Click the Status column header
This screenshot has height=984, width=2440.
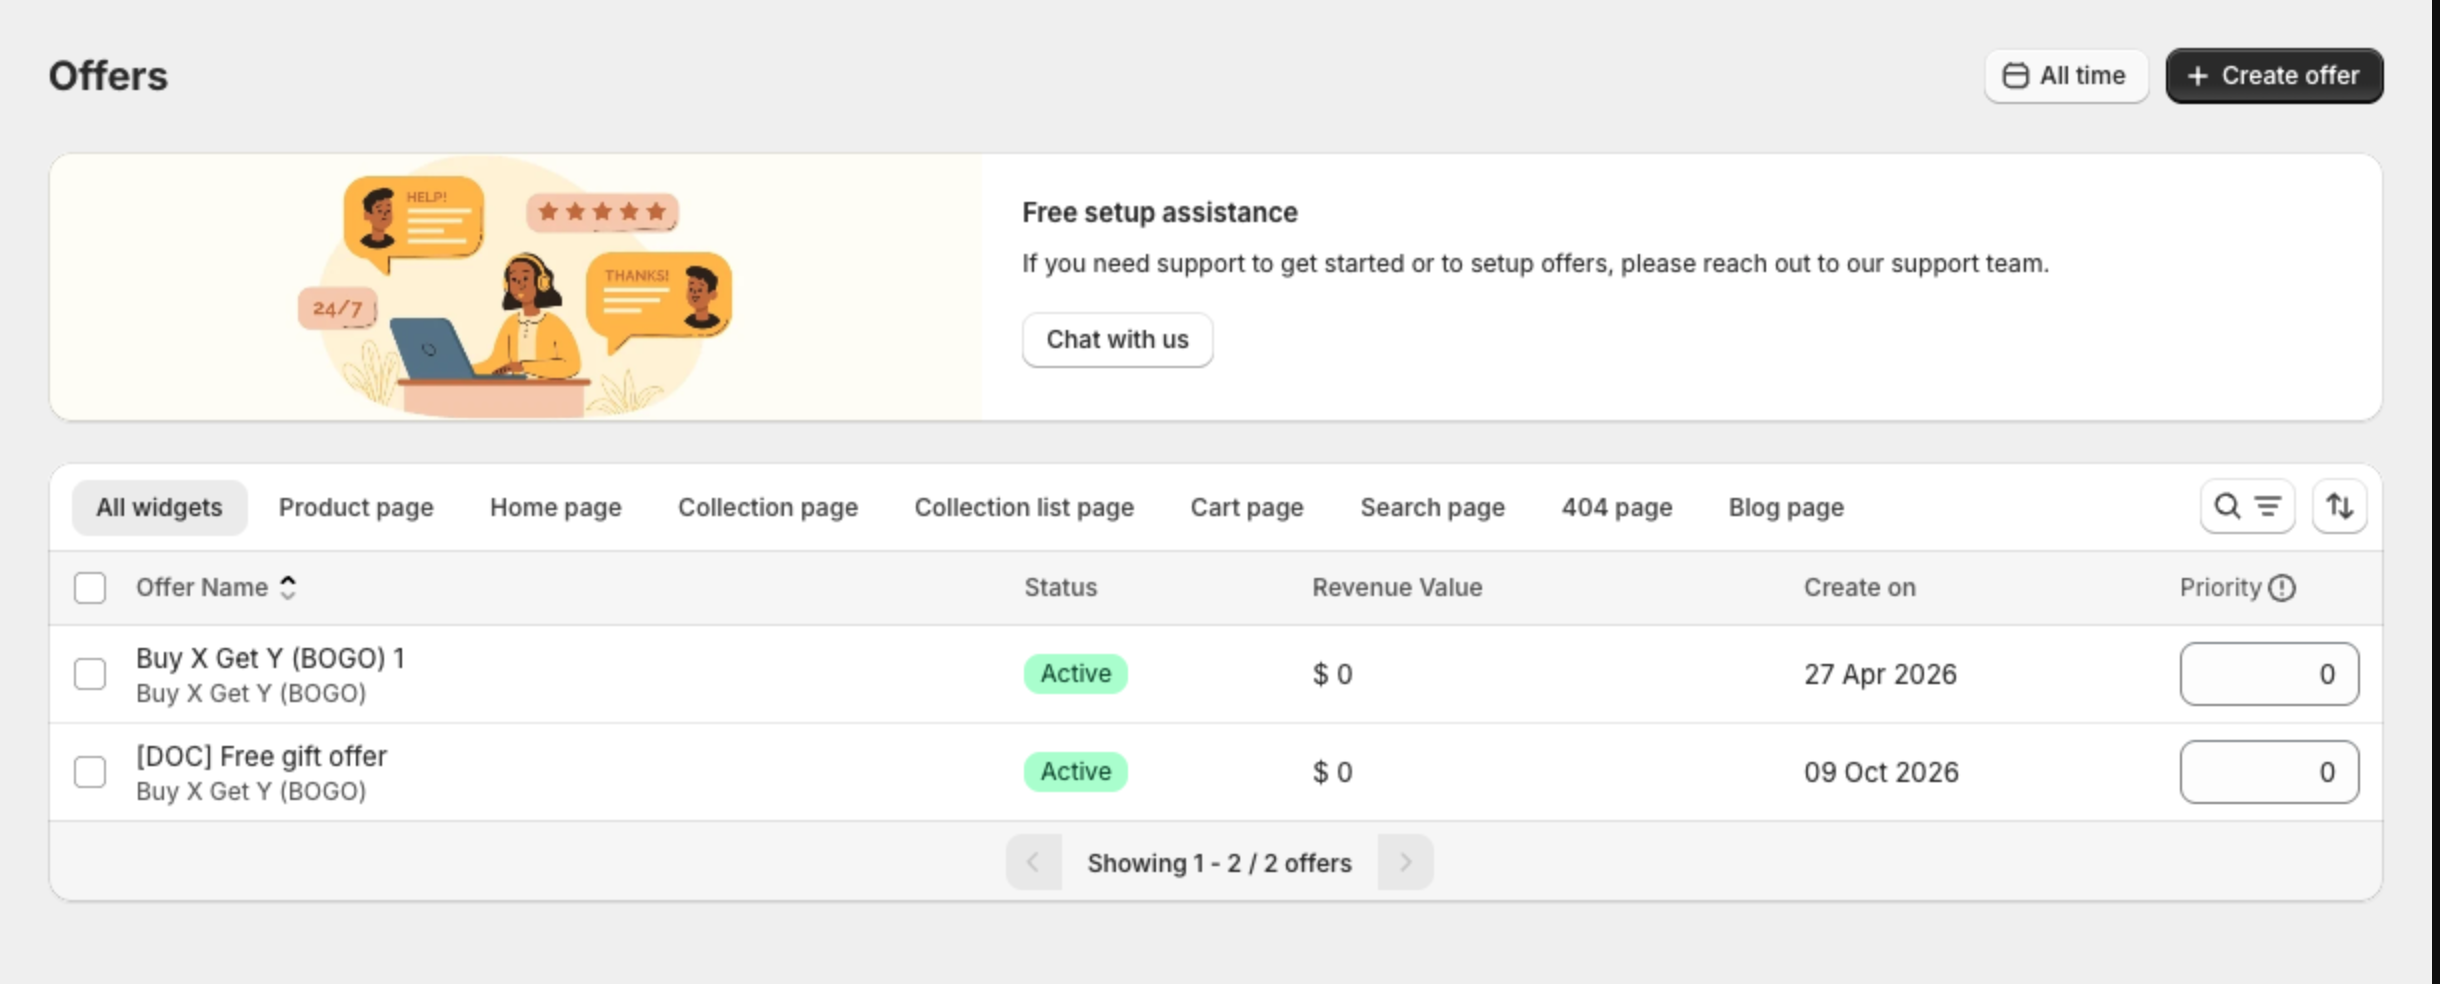point(1060,588)
